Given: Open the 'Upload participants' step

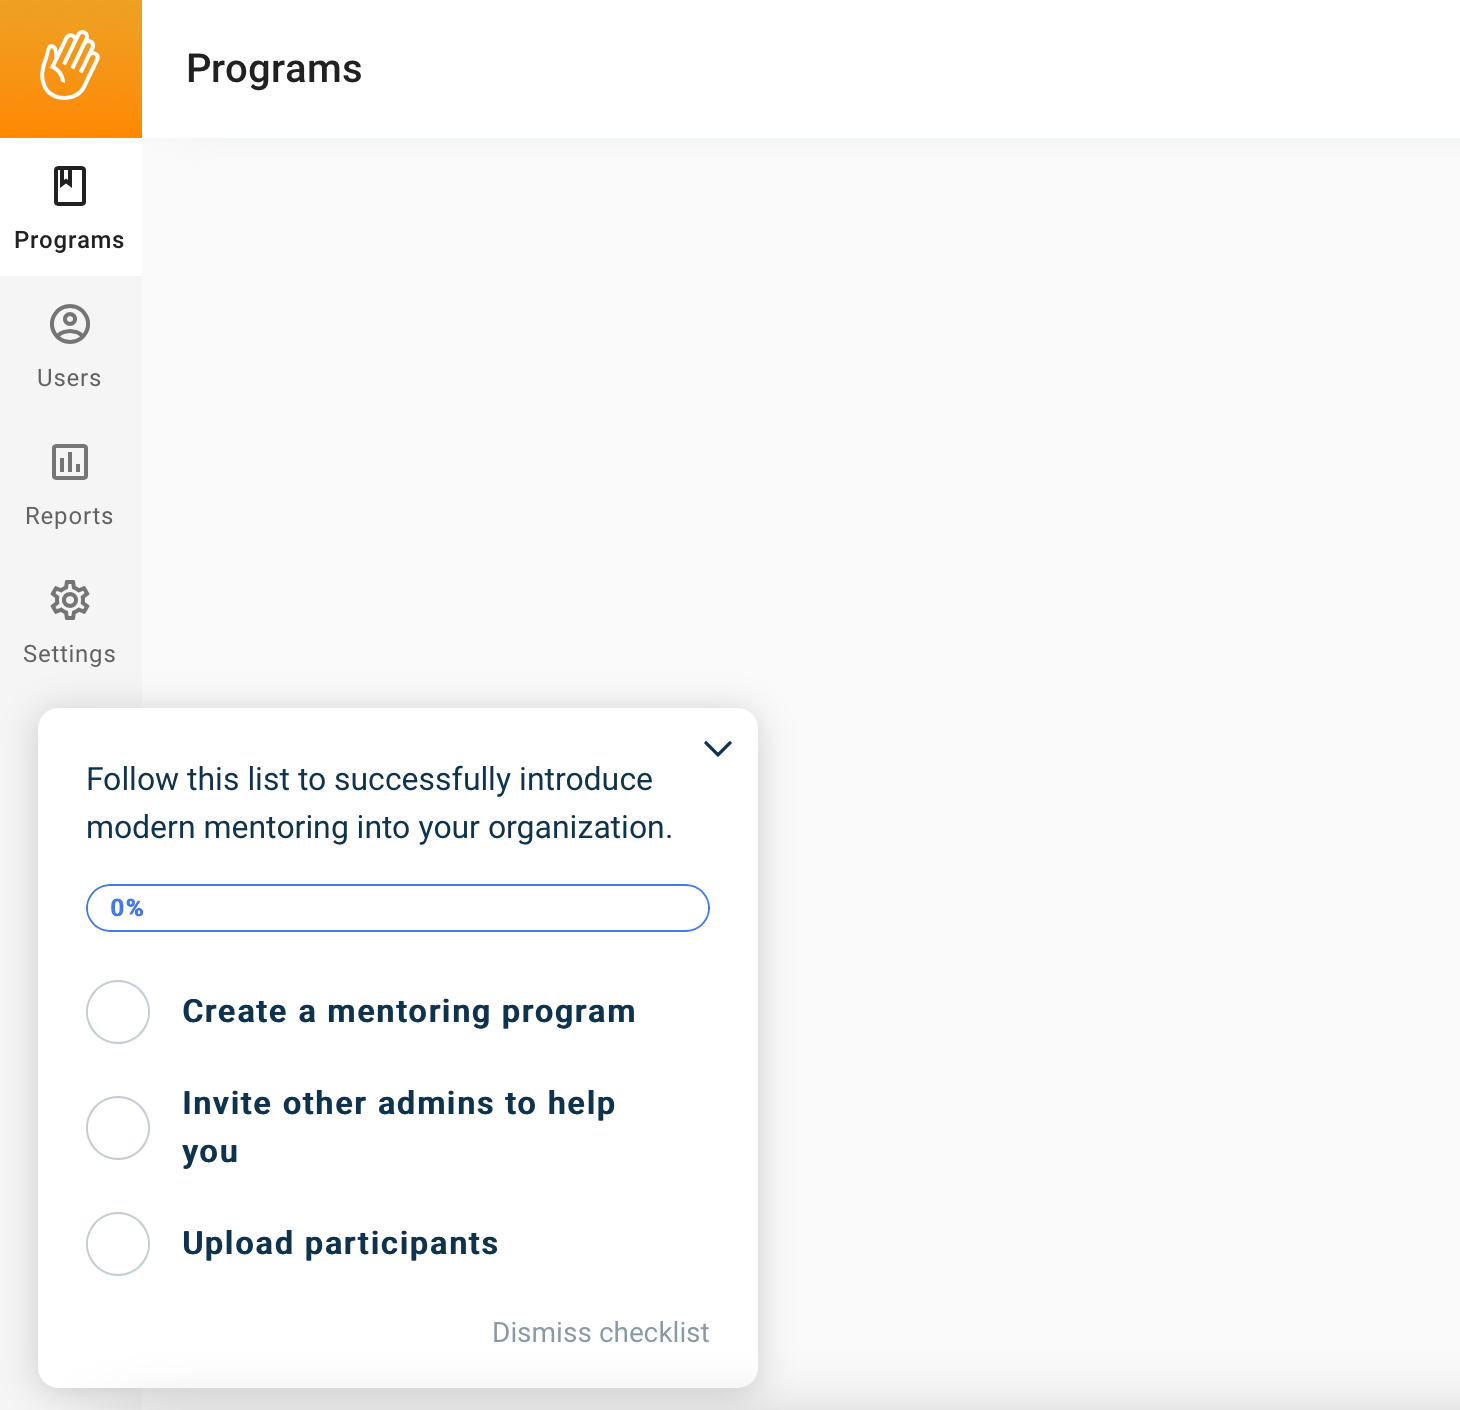Looking at the screenshot, I should click(x=340, y=1244).
